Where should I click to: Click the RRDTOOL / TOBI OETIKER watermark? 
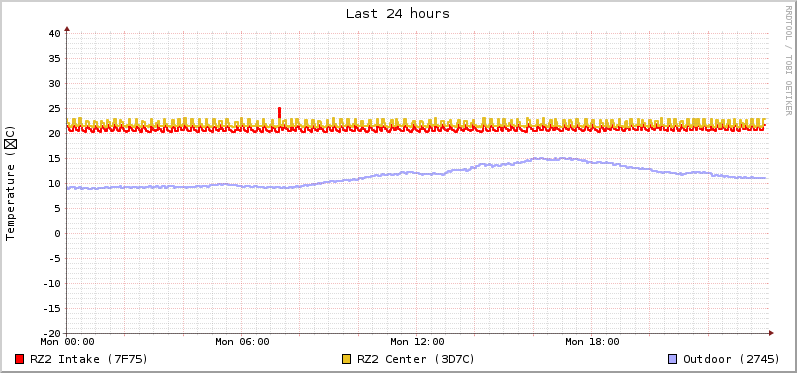click(x=788, y=59)
